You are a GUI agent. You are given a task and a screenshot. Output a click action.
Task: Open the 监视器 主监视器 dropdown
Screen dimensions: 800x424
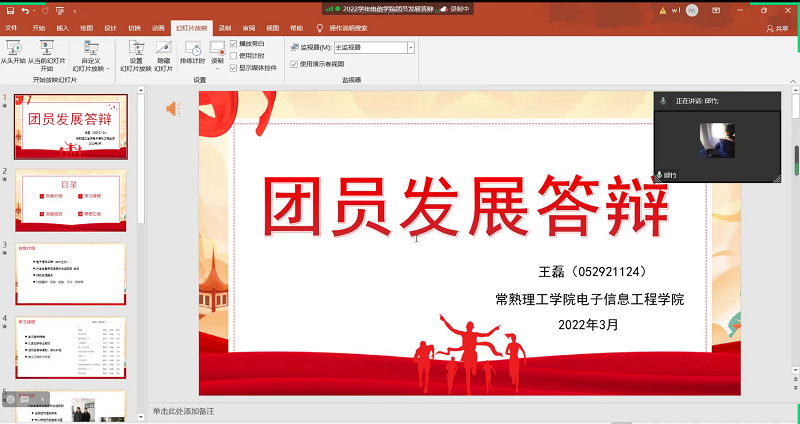[411, 47]
